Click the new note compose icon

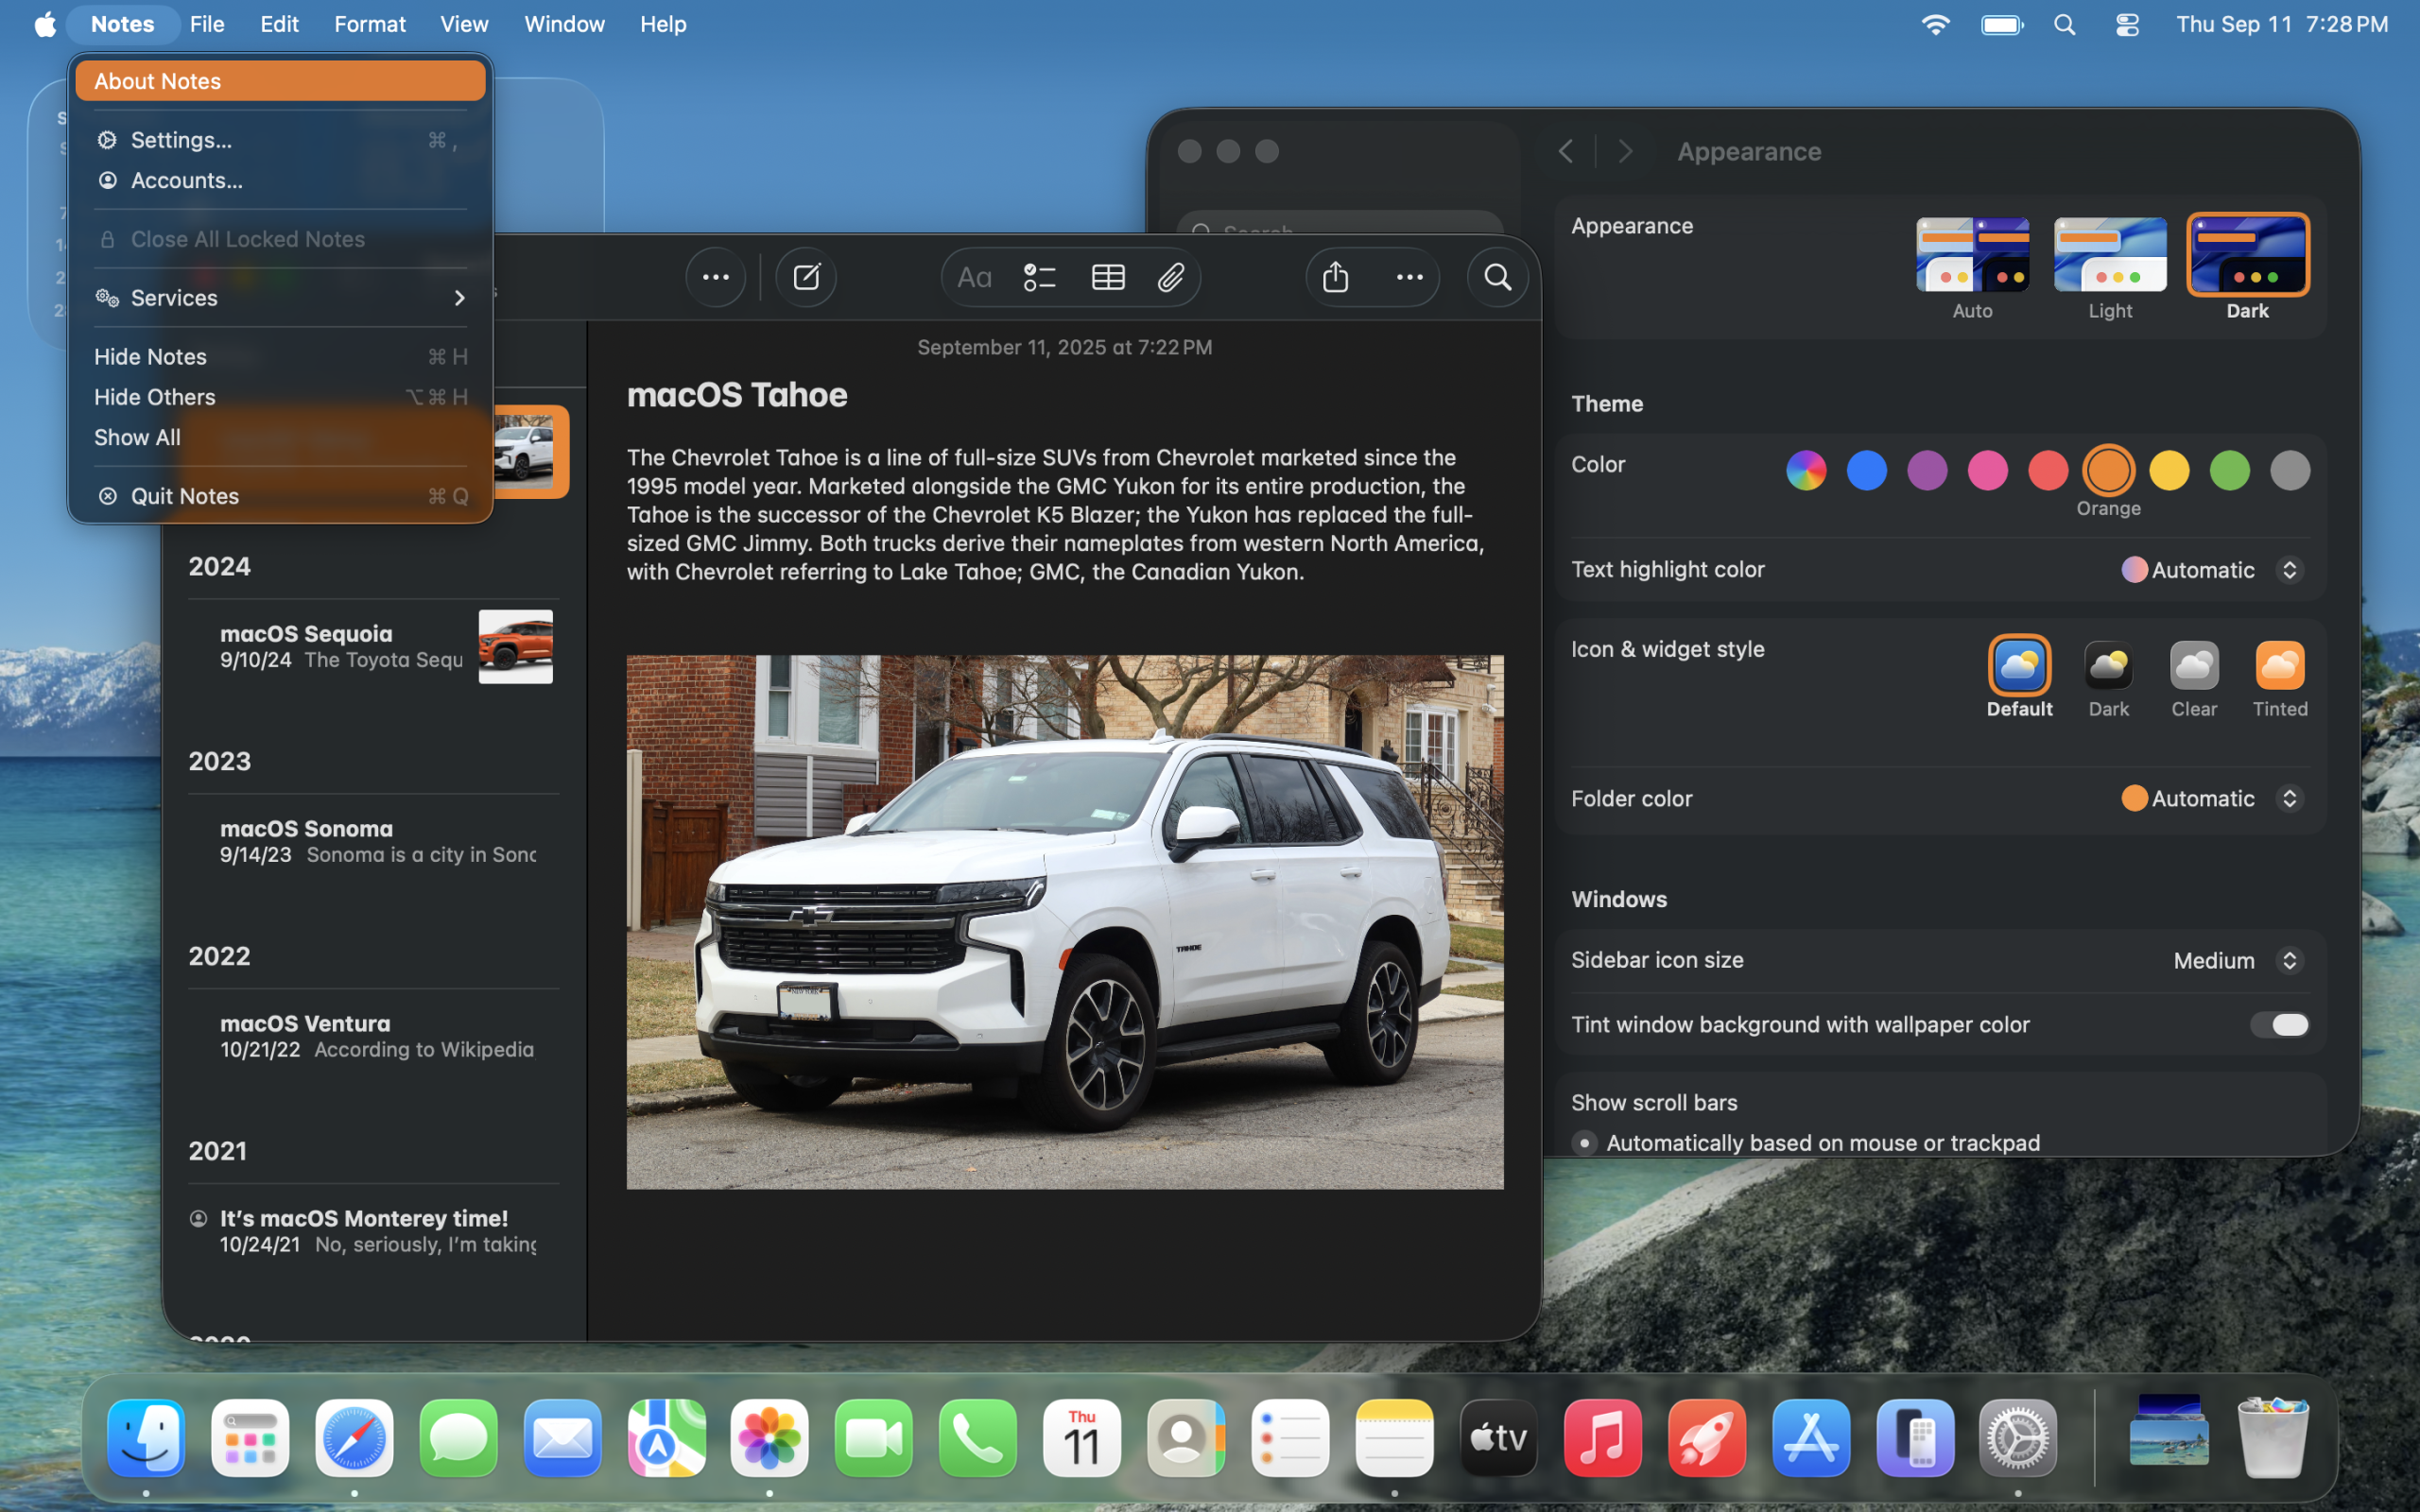point(806,277)
